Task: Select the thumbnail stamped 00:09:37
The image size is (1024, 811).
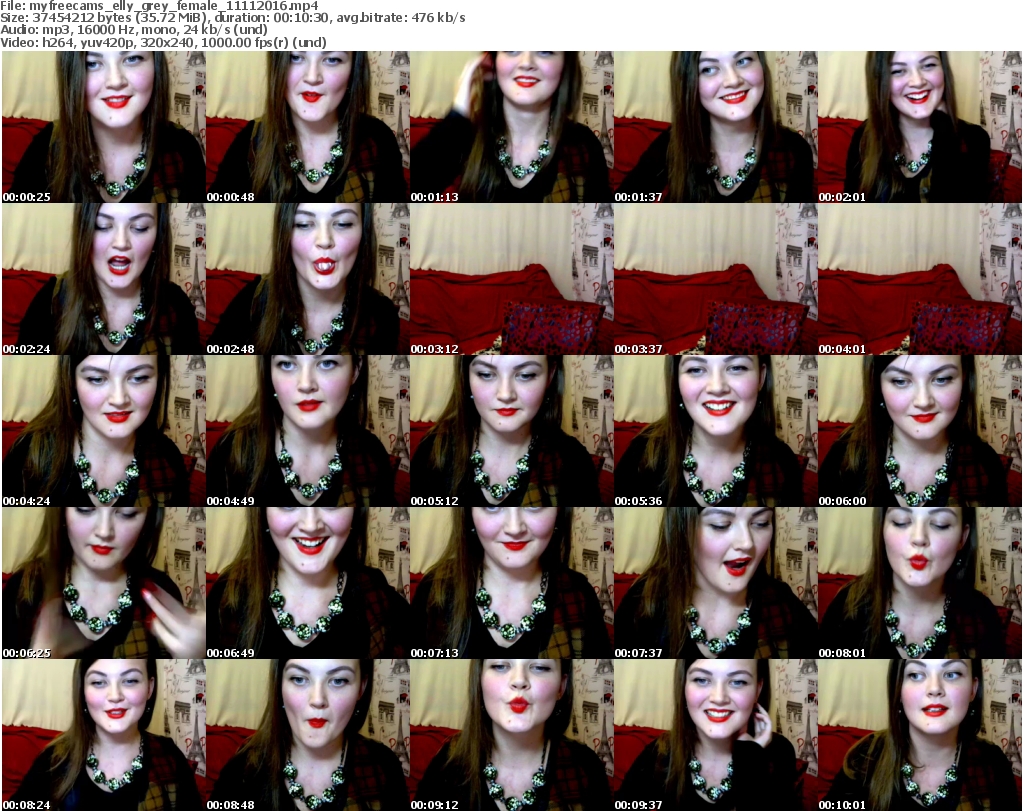Action: pos(716,735)
